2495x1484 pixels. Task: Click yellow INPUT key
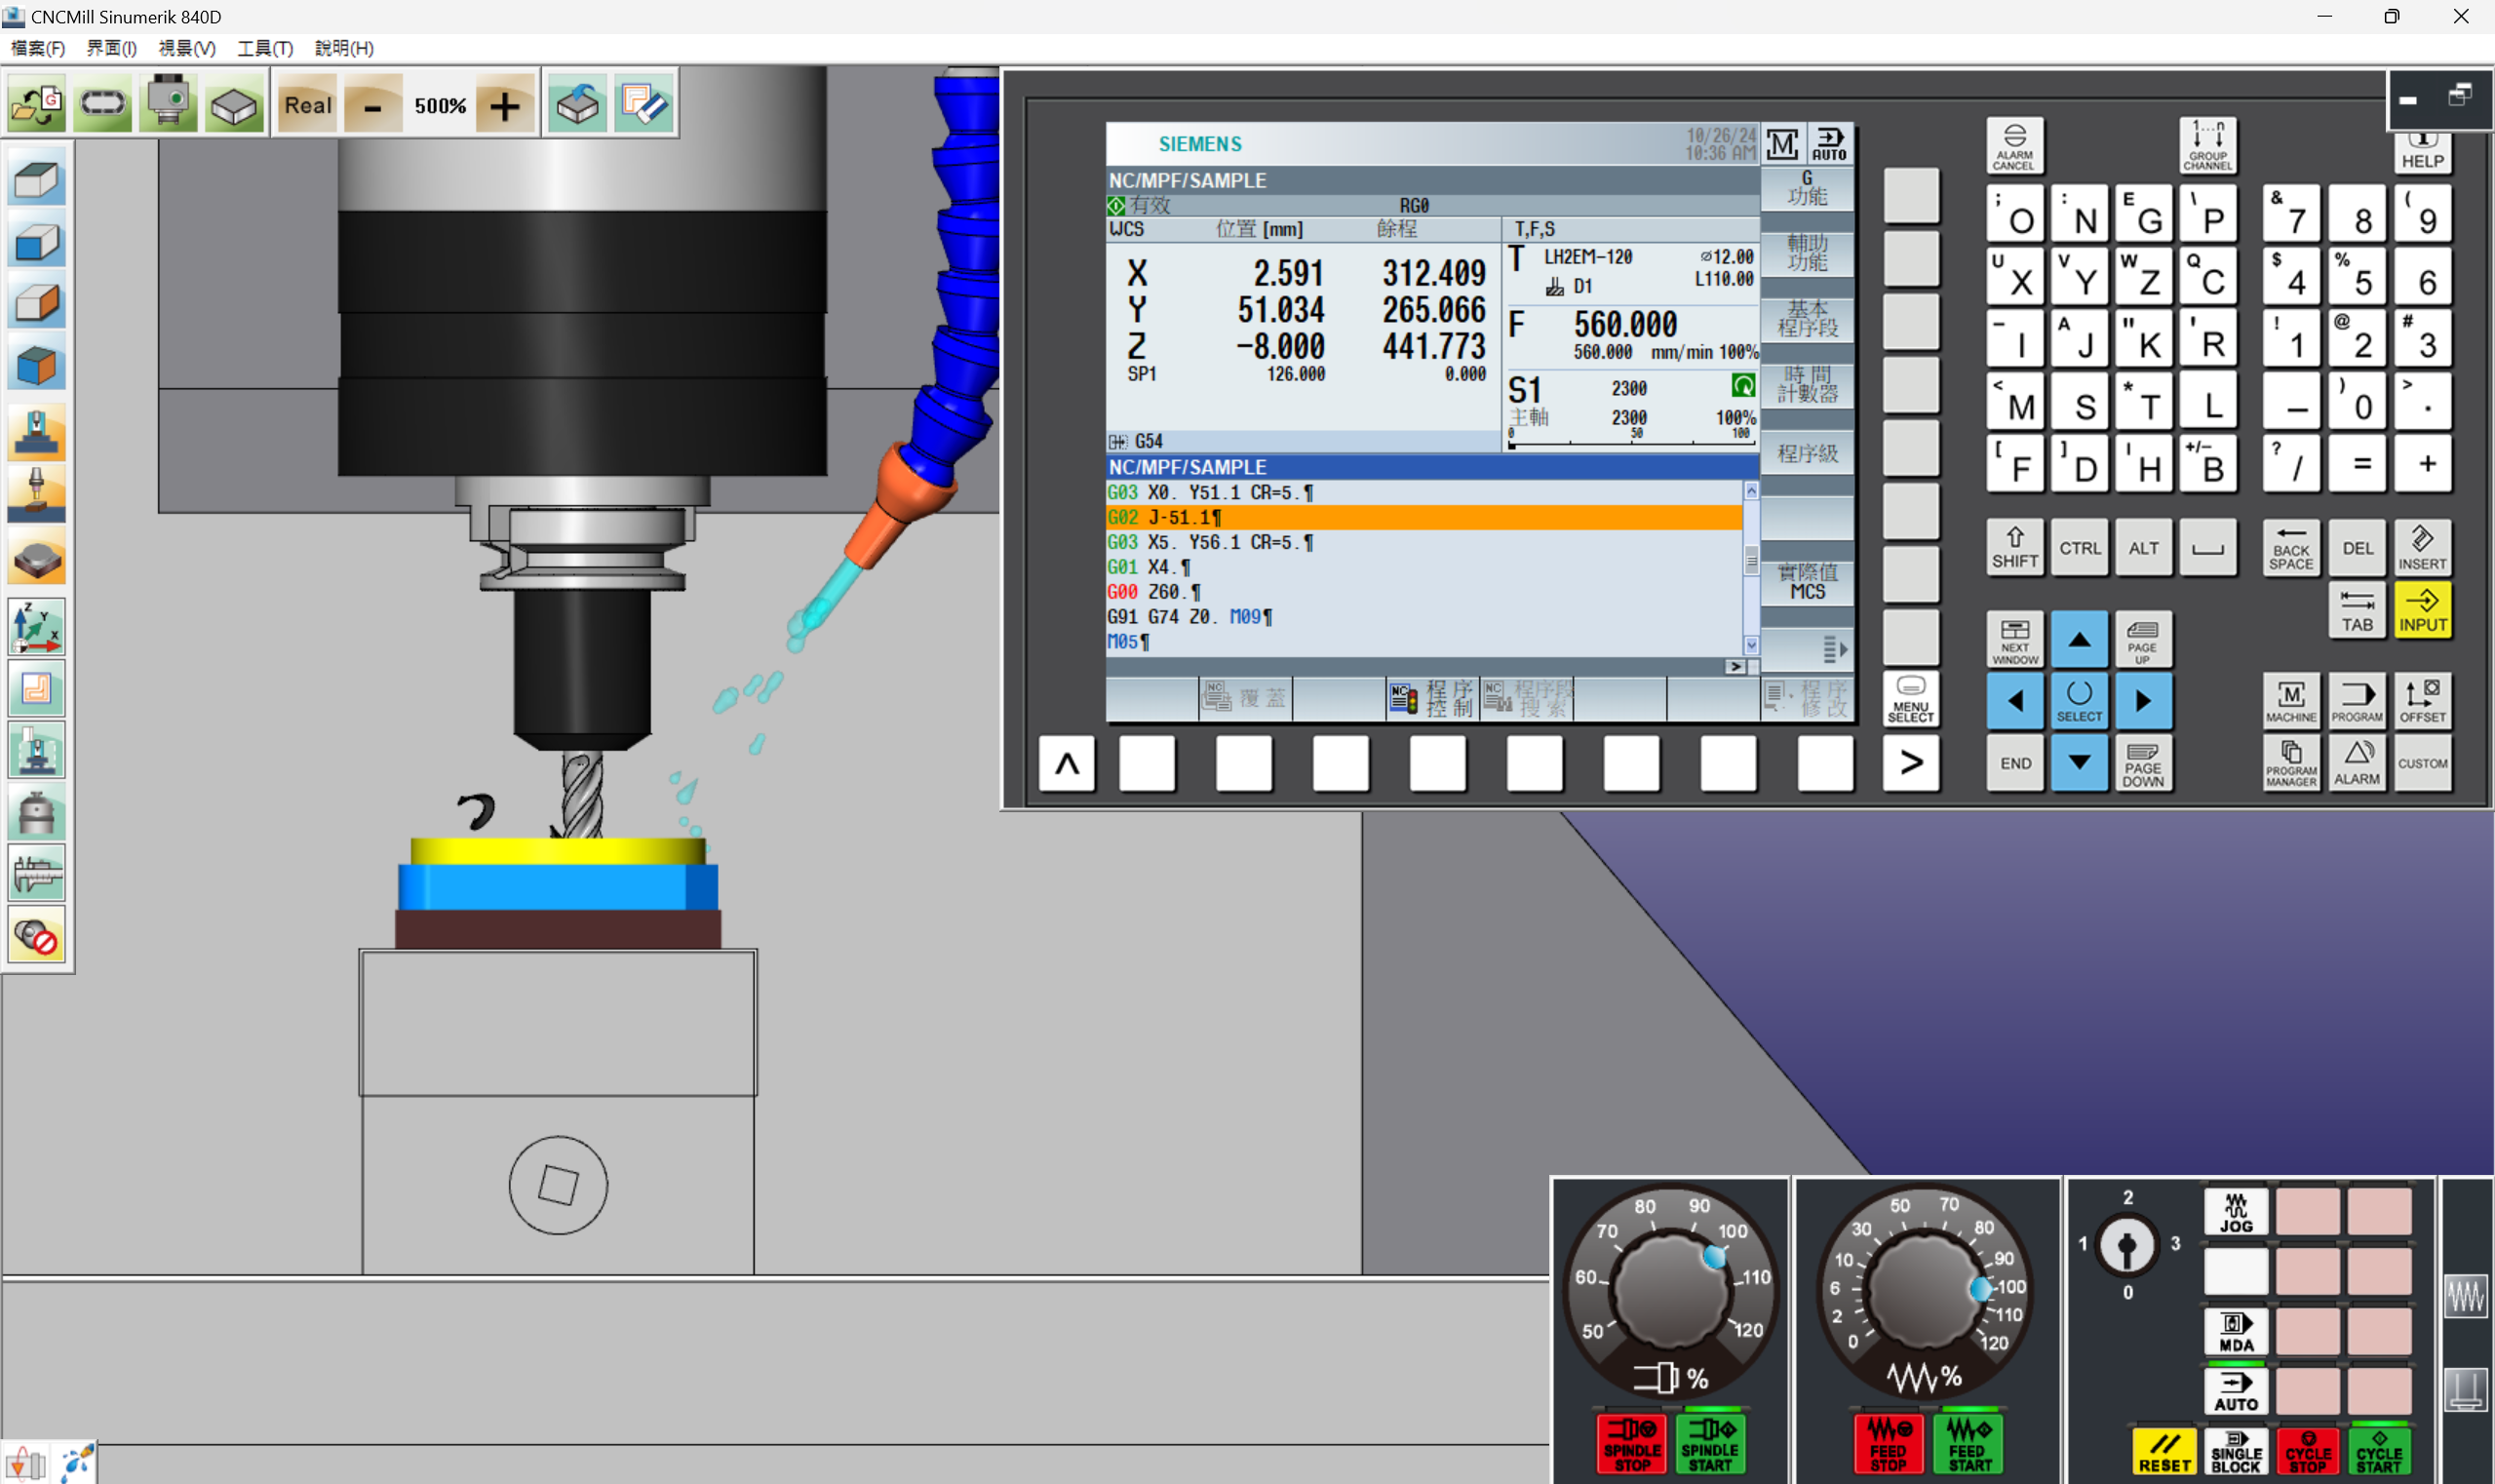coord(2422,611)
